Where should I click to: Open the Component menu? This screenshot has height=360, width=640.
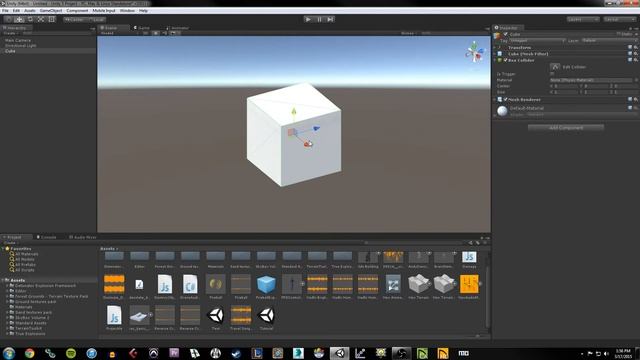(x=77, y=11)
